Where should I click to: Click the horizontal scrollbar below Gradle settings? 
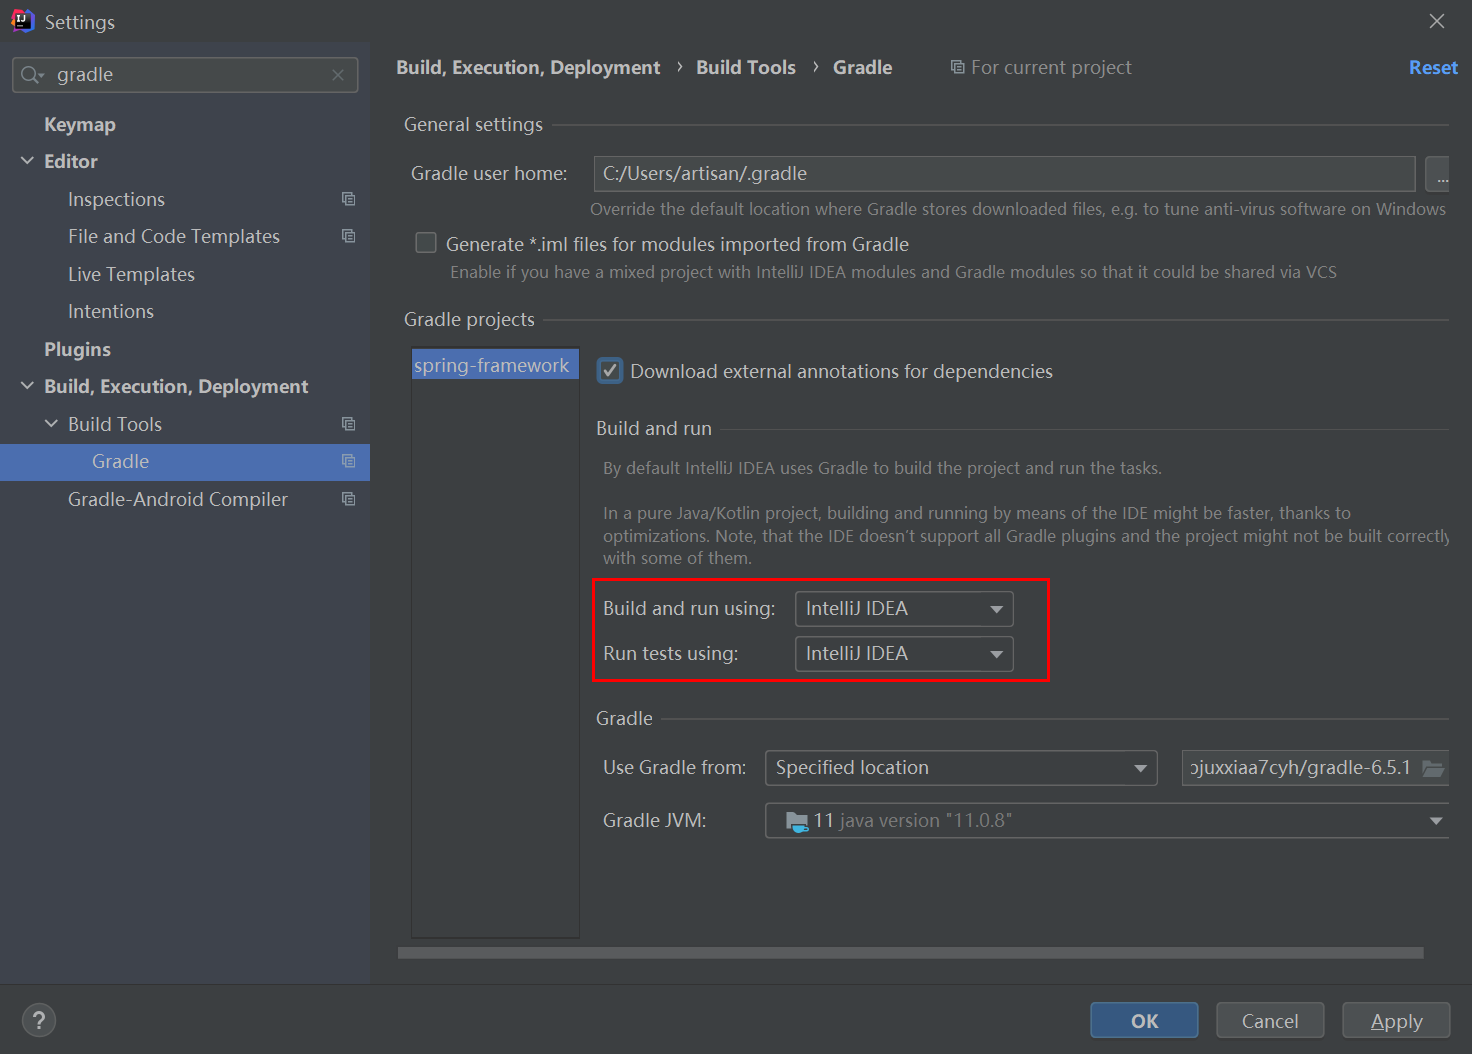click(x=910, y=953)
